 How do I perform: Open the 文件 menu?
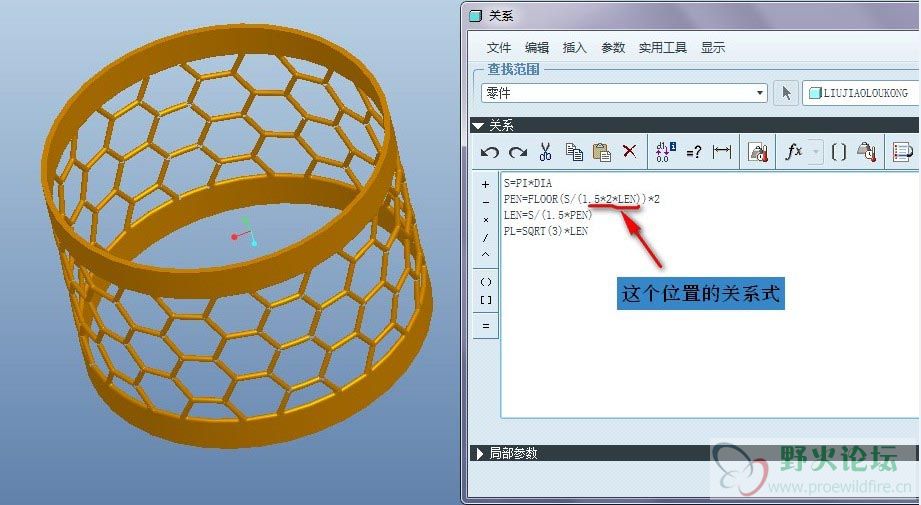click(499, 48)
